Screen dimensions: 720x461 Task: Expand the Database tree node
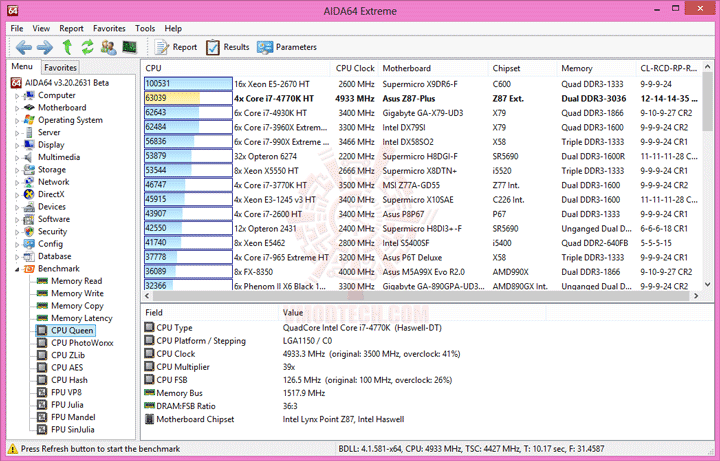[17, 257]
